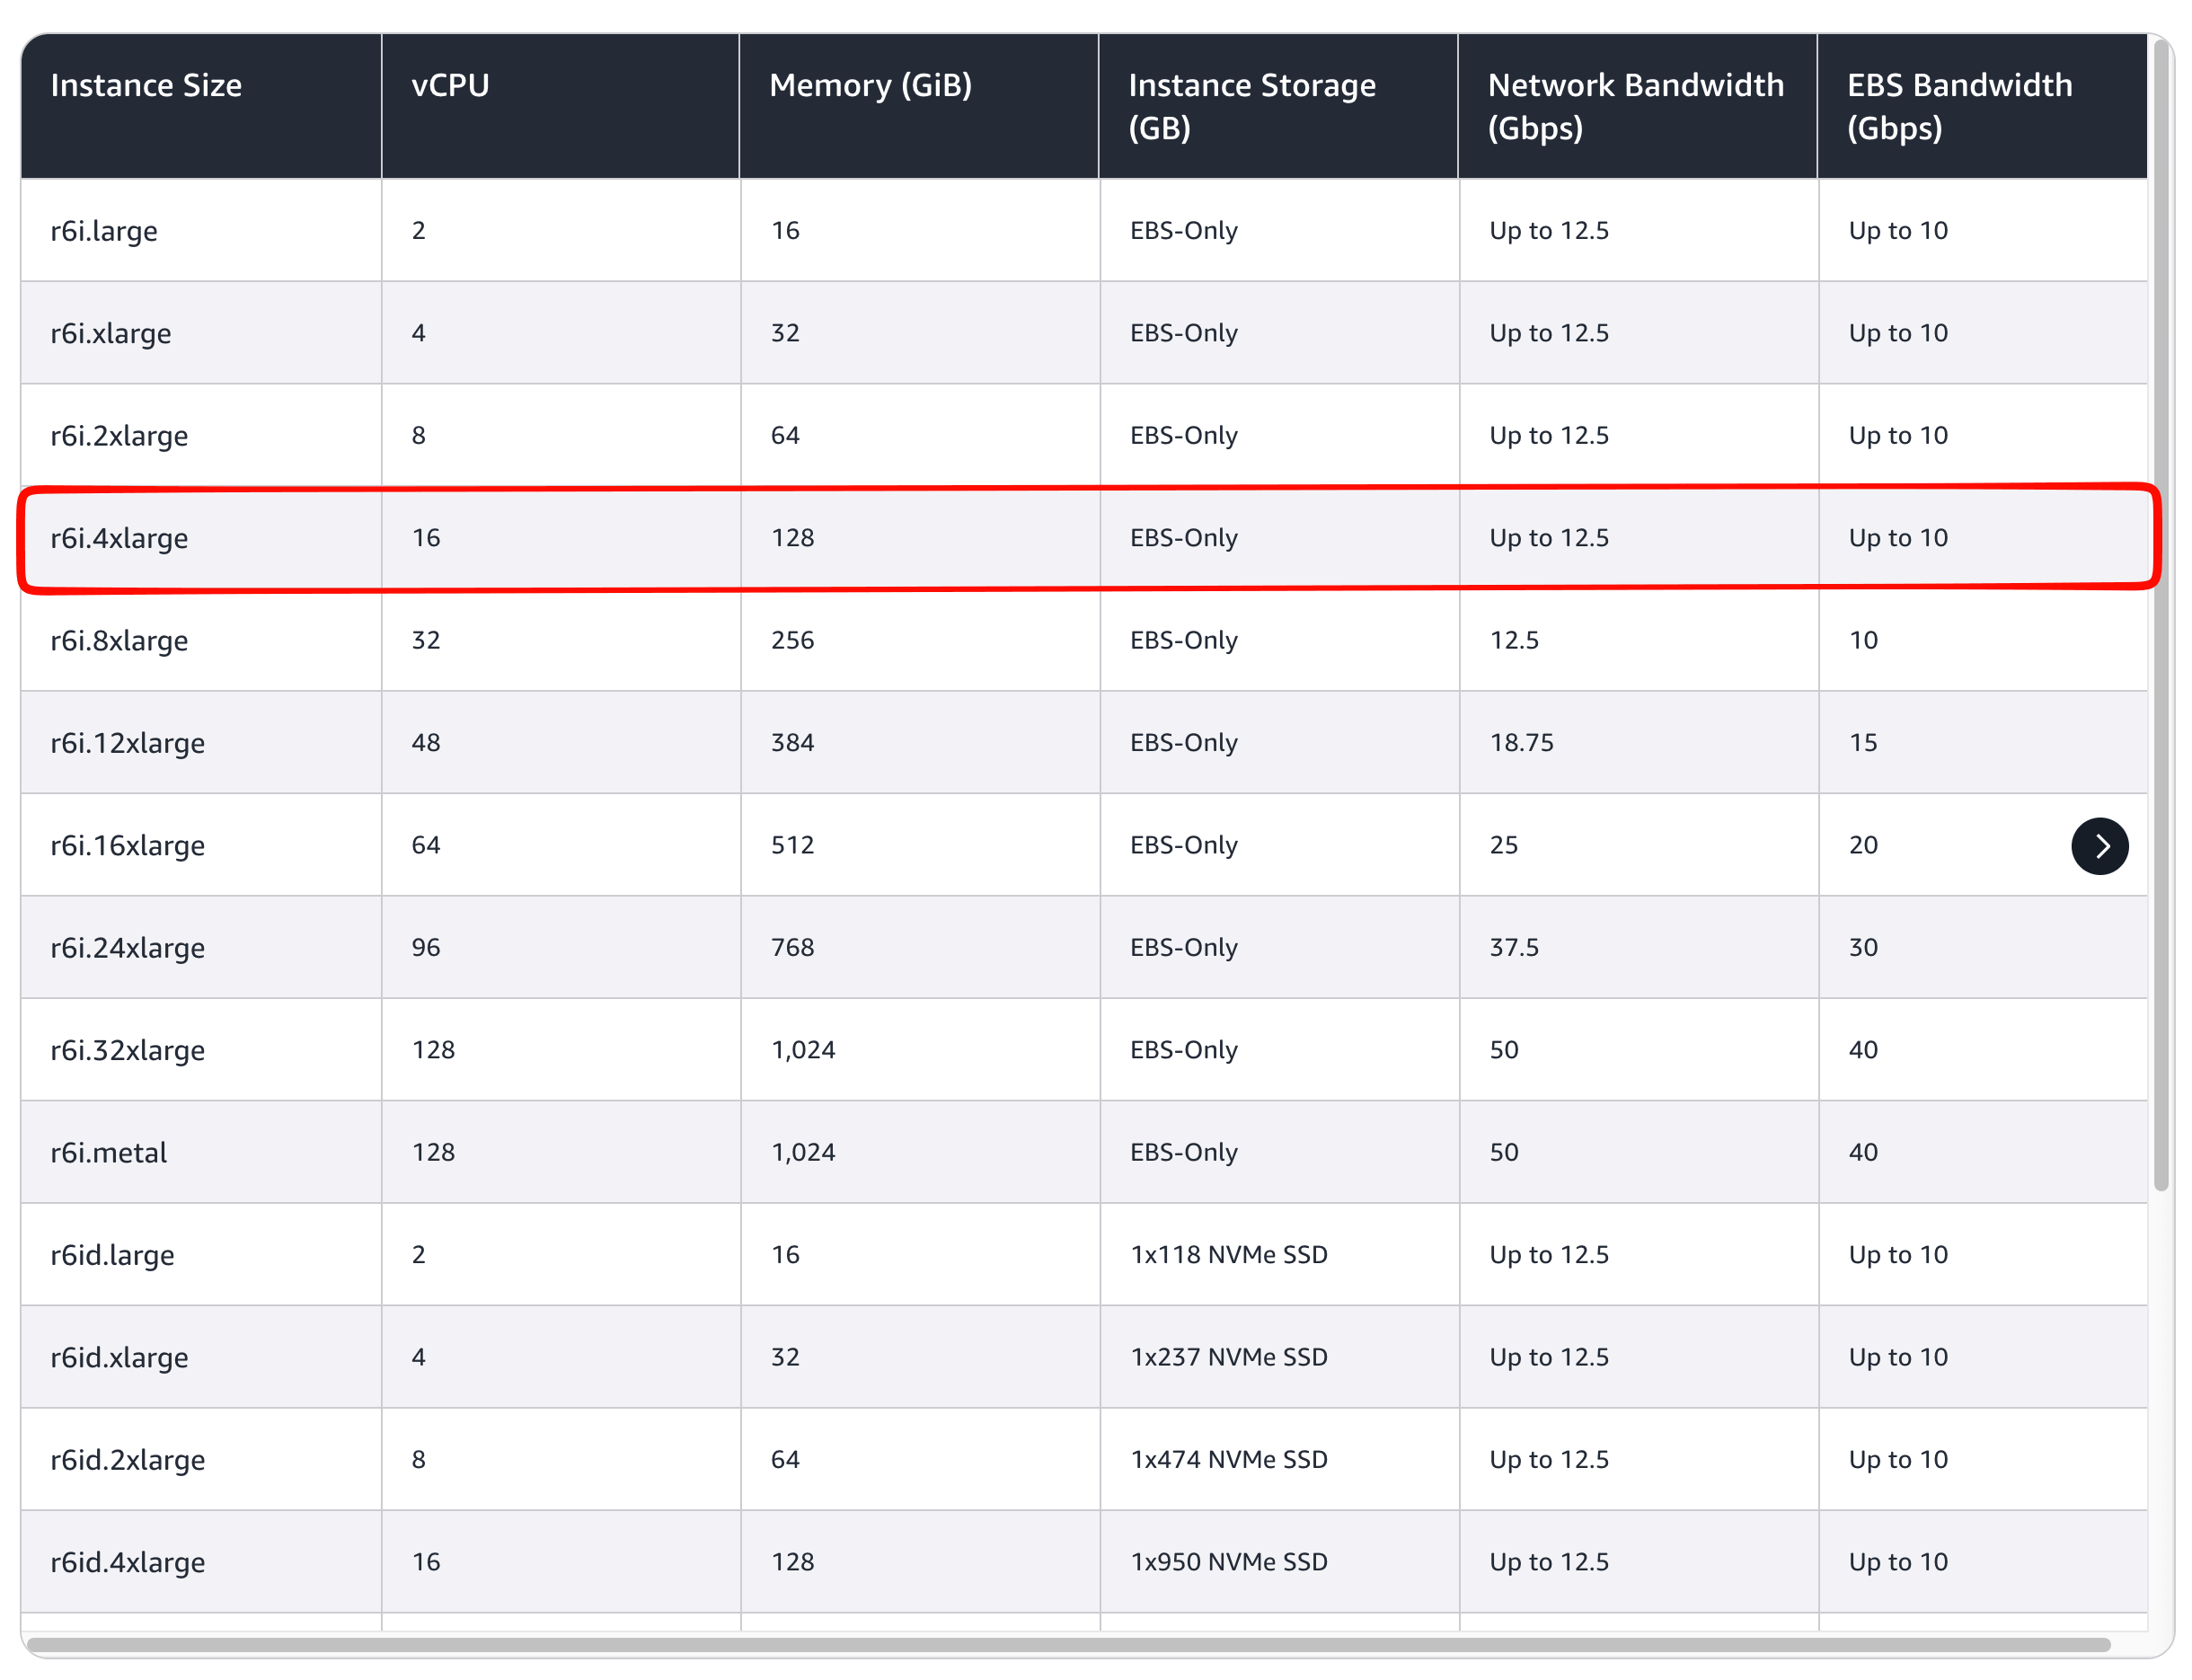Select the r6id.2xlarge instance name
Screen dimensions: 2192x1680
tap(128, 1460)
